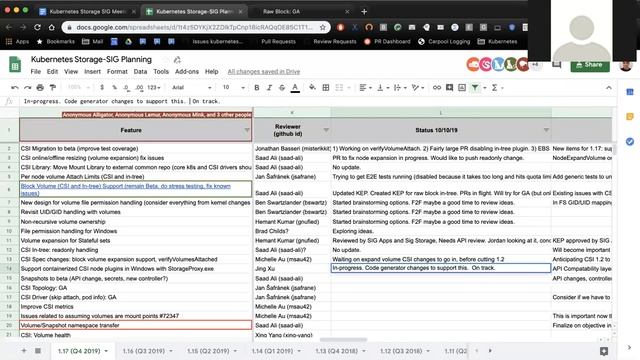Open the Arial font dropdown
The height and width of the screenshot is (360, 640).
(191, 88)
